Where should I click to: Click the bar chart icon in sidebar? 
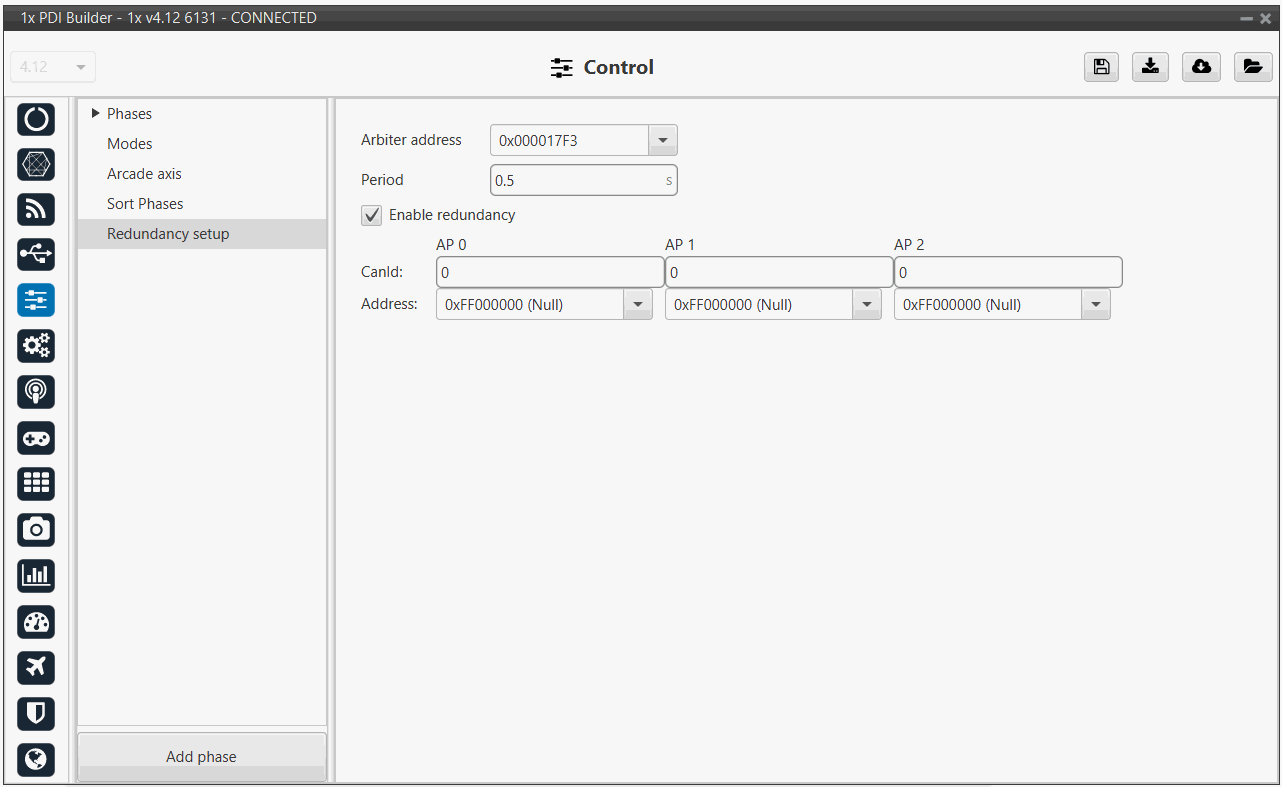click(37, 575)
